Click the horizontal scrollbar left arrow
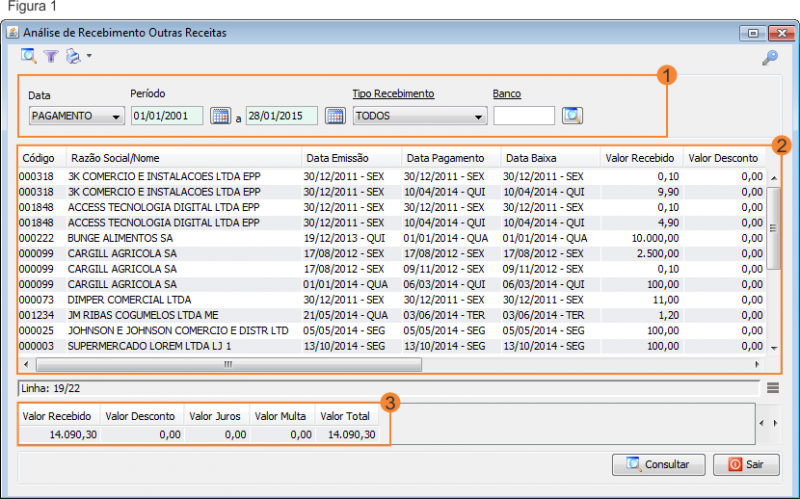This screenshot has height=499, width=800. pos(26,364)
